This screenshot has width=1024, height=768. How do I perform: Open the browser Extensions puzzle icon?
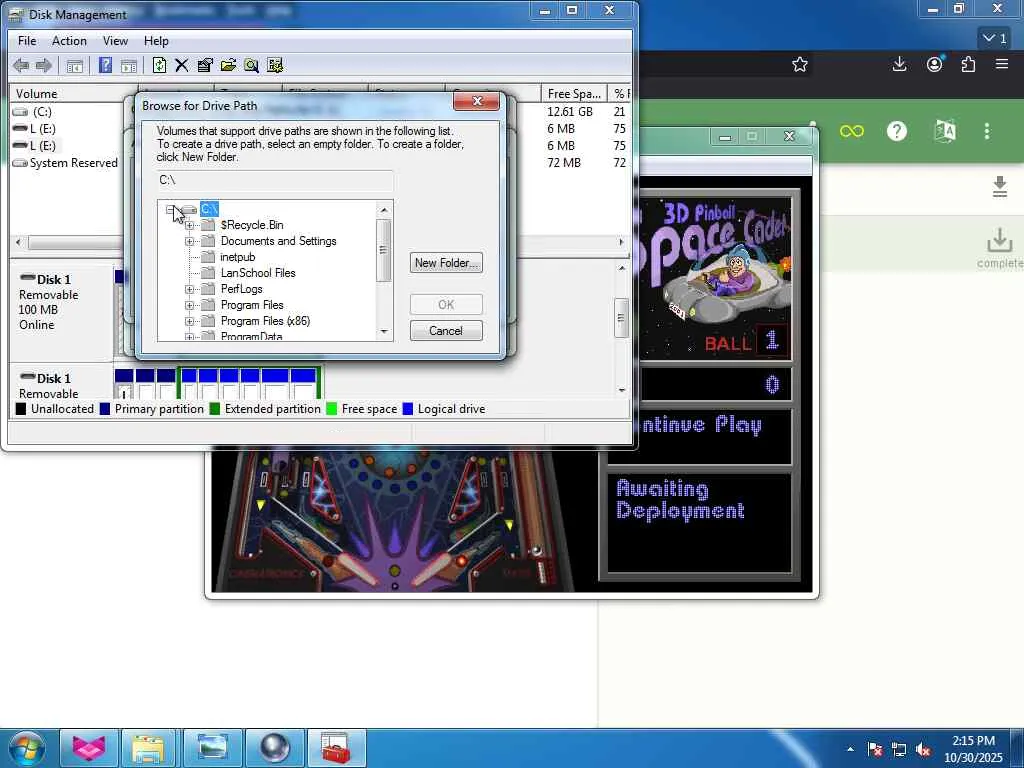968,64
